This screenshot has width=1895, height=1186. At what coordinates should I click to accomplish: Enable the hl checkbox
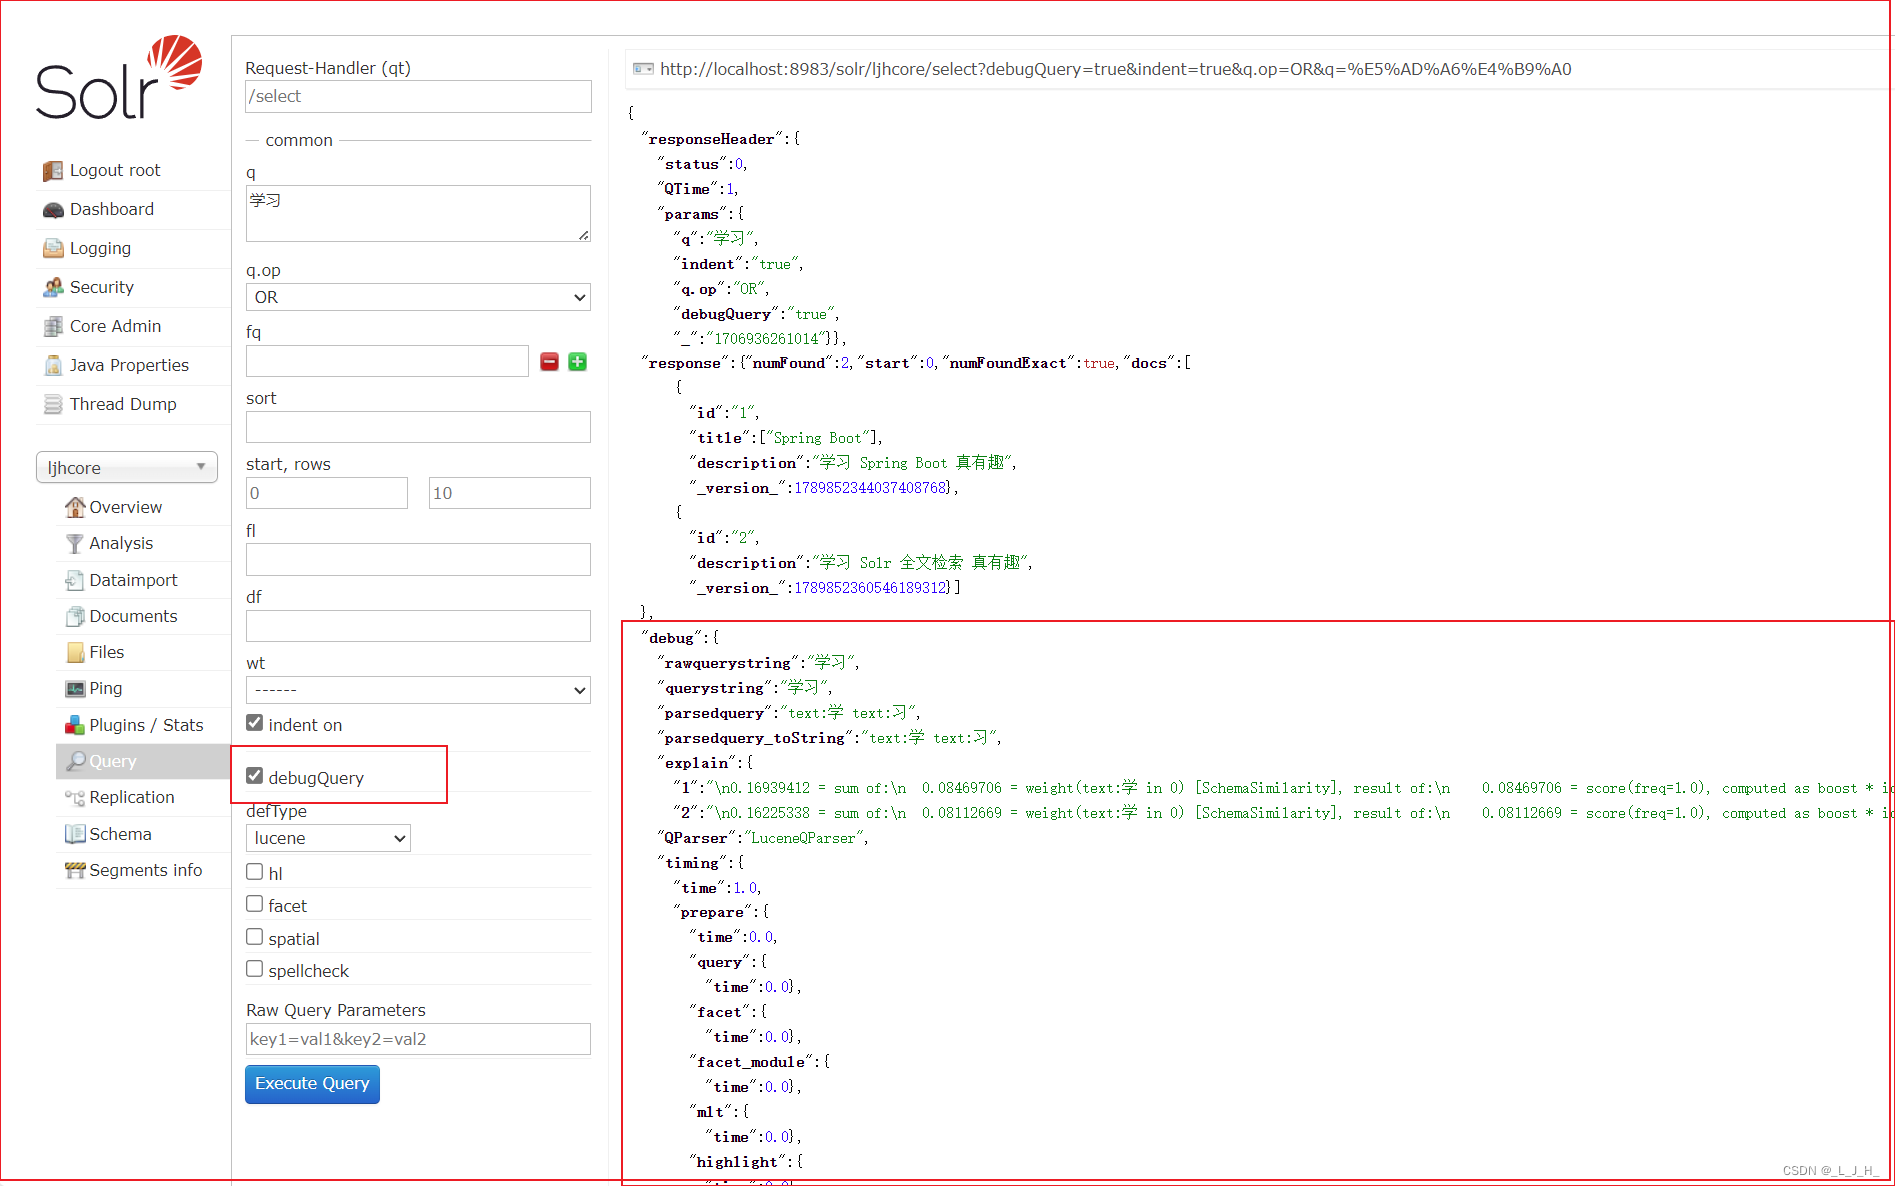(255, 872)
